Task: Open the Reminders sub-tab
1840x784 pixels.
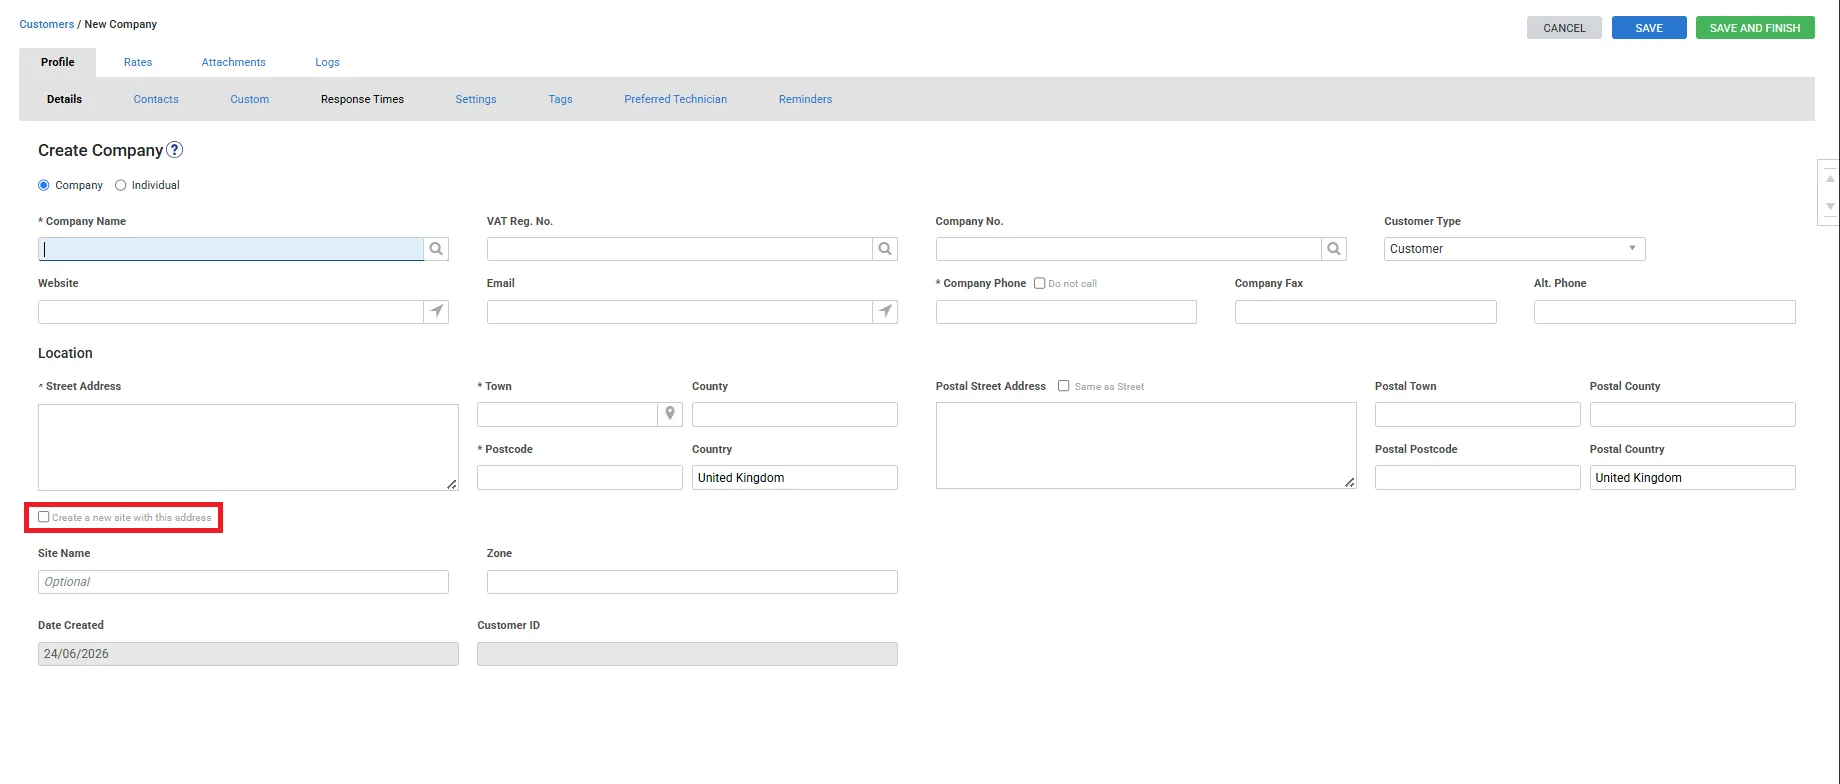Action: point(806,99)
